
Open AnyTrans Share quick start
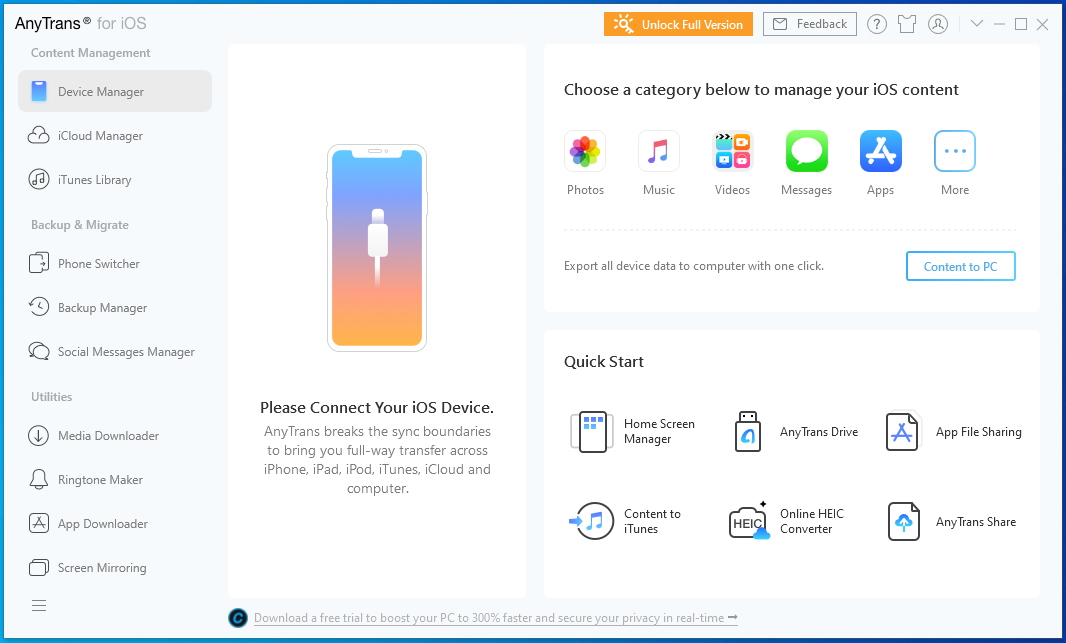tap(951, 521)
